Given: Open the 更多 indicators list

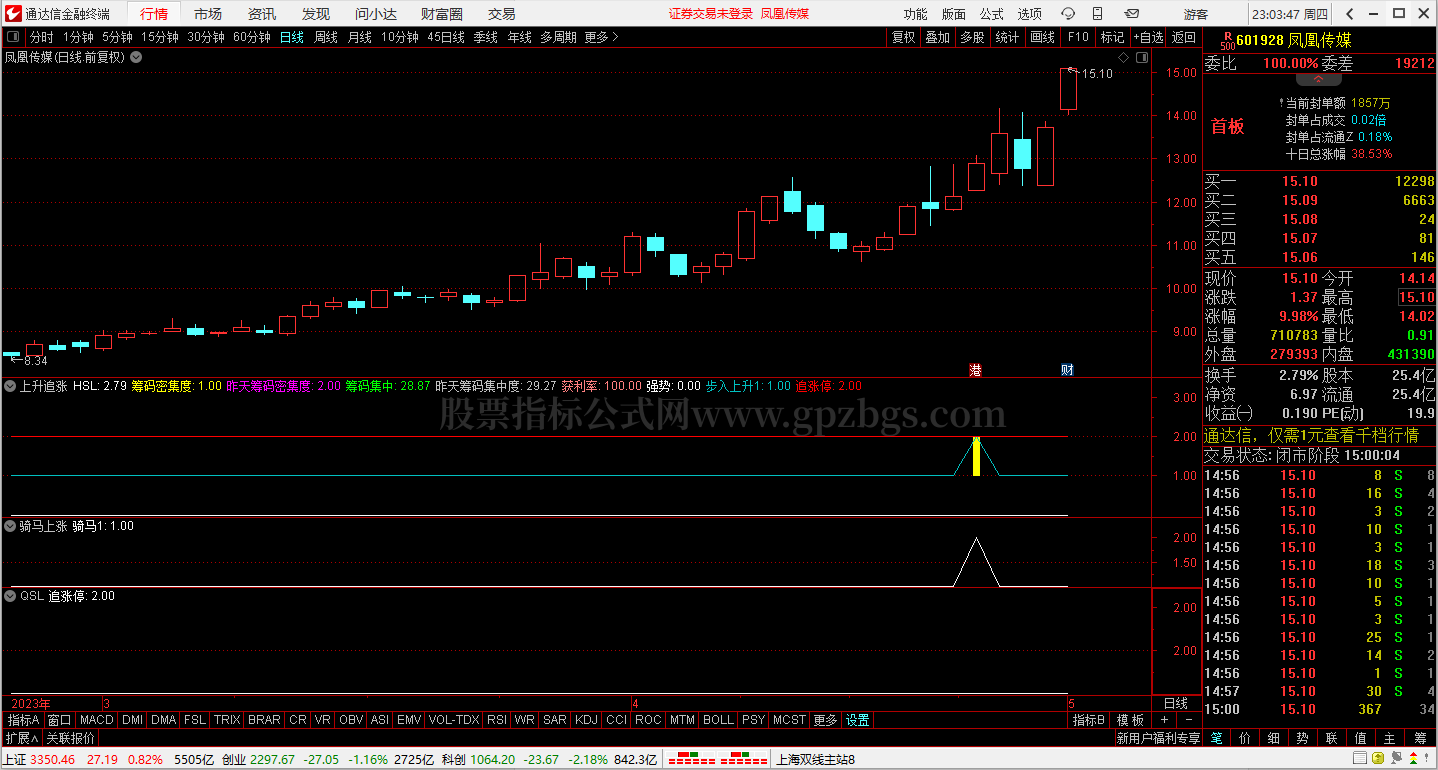Looking at the screenshot, I should coord(825,720).
